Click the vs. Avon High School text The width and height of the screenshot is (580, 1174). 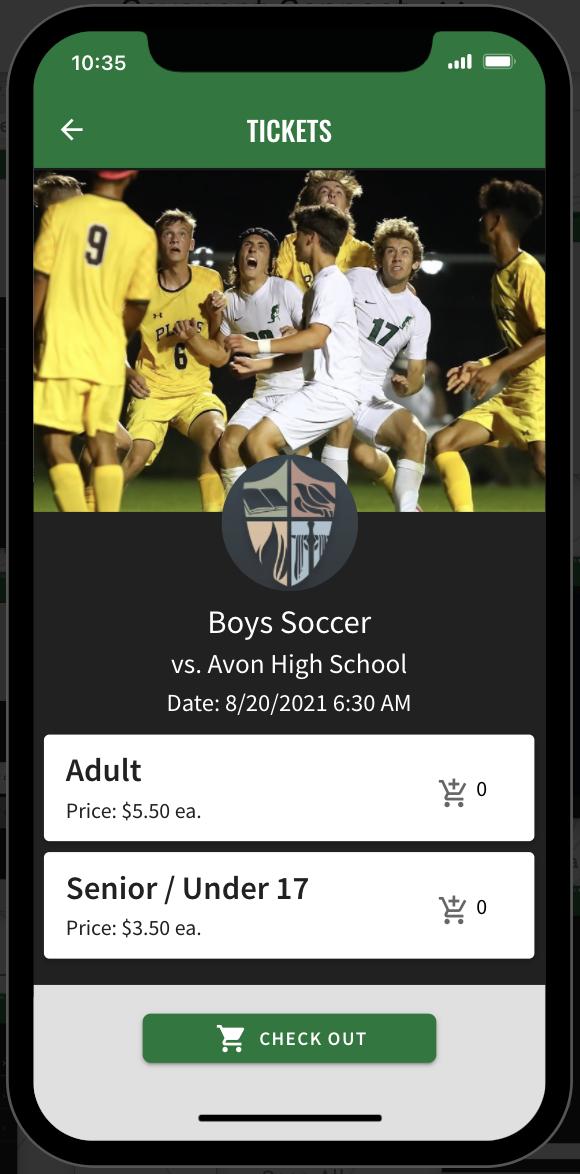click(289, 664)
